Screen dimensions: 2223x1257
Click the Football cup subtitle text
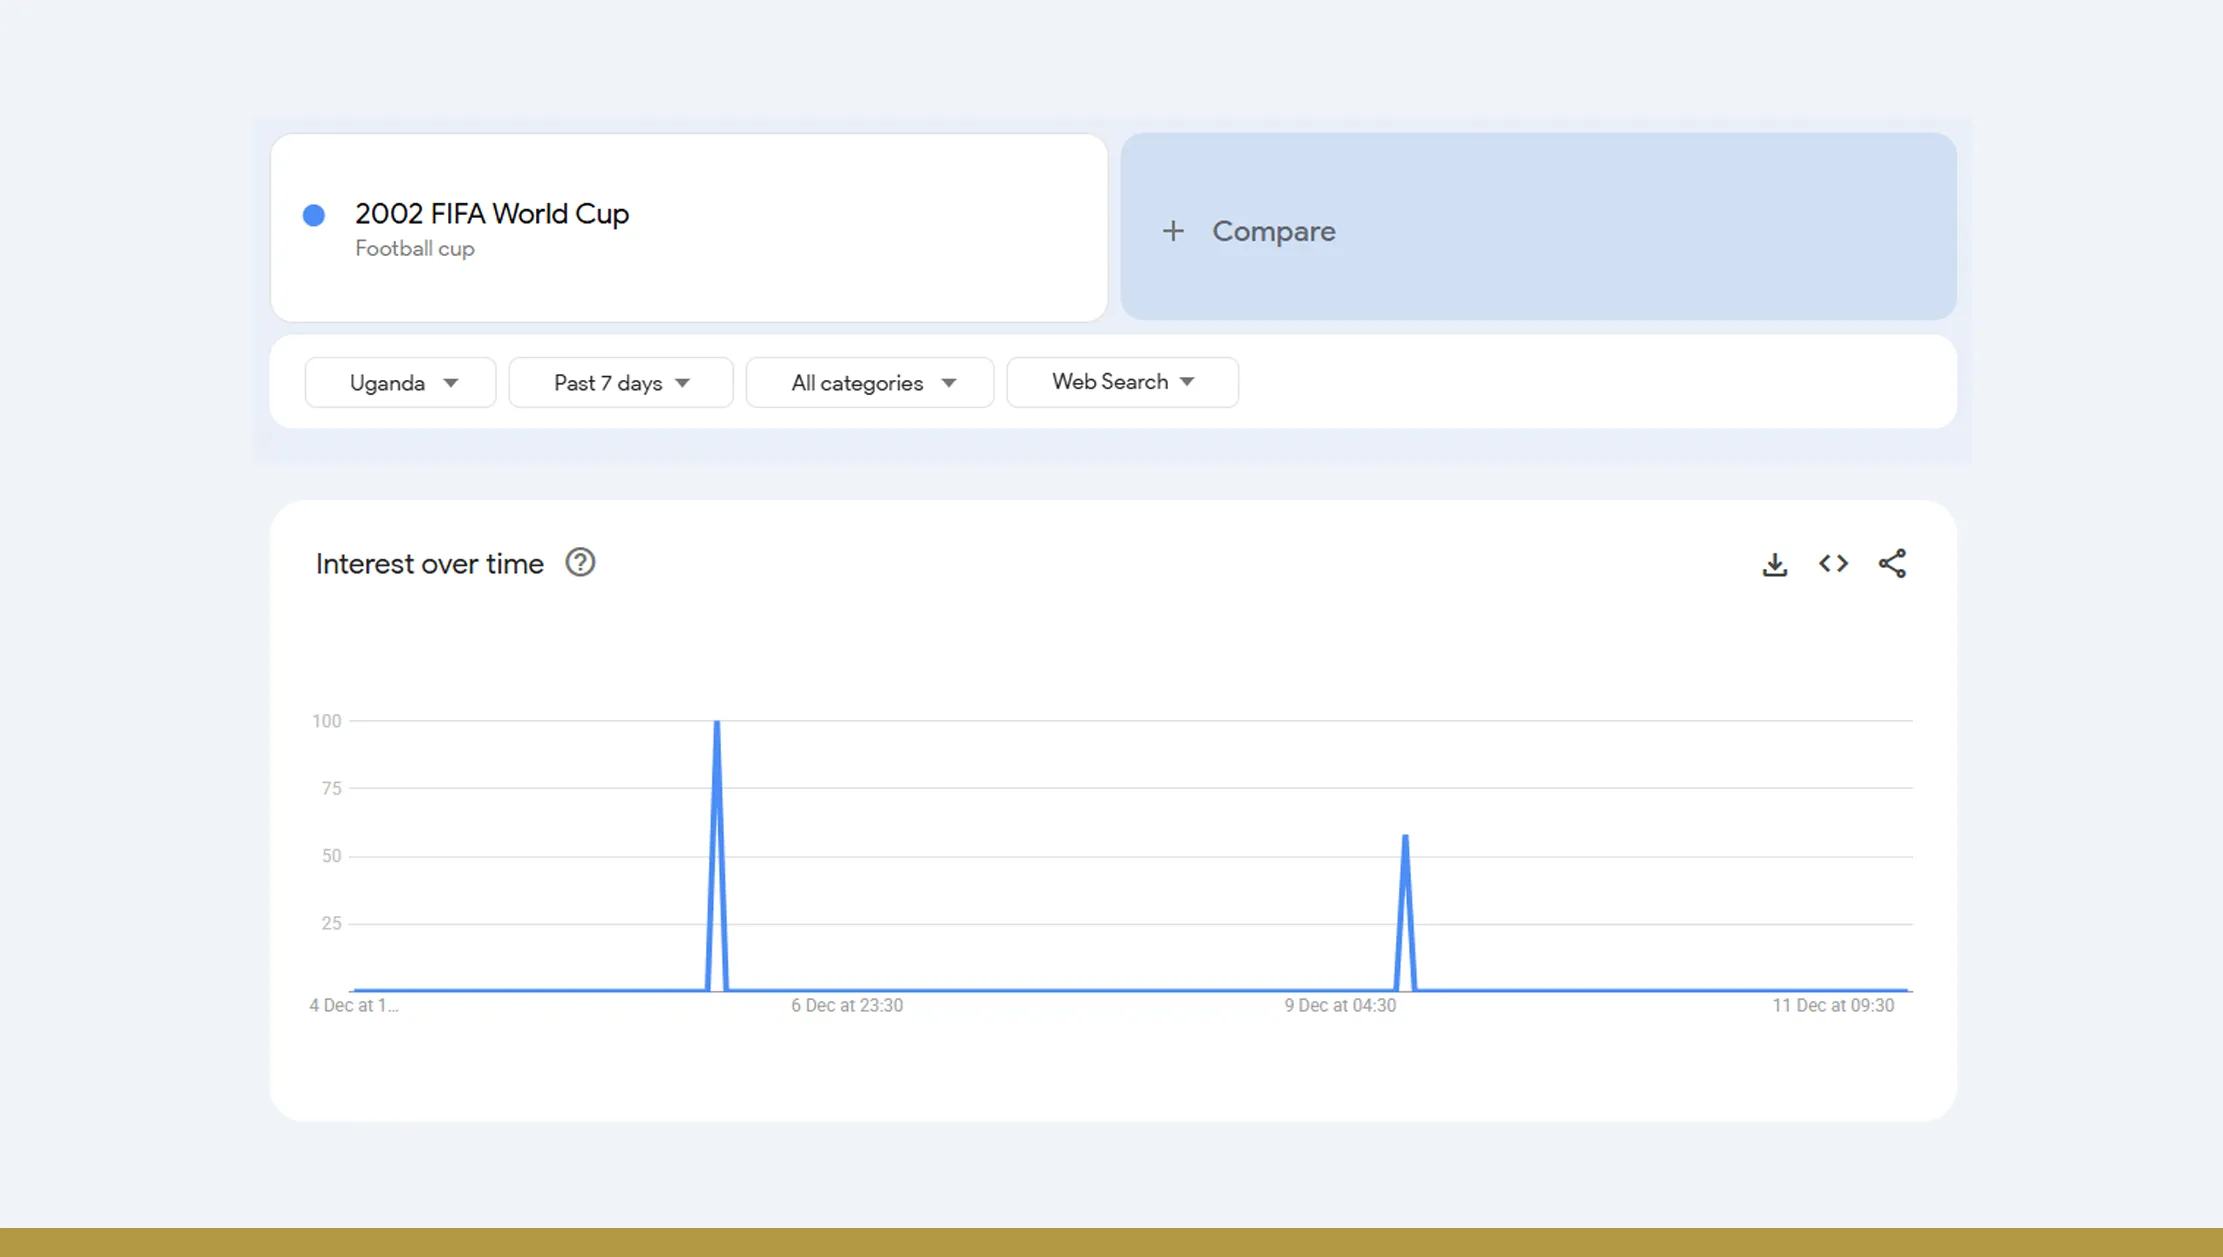tap(414, 249)
